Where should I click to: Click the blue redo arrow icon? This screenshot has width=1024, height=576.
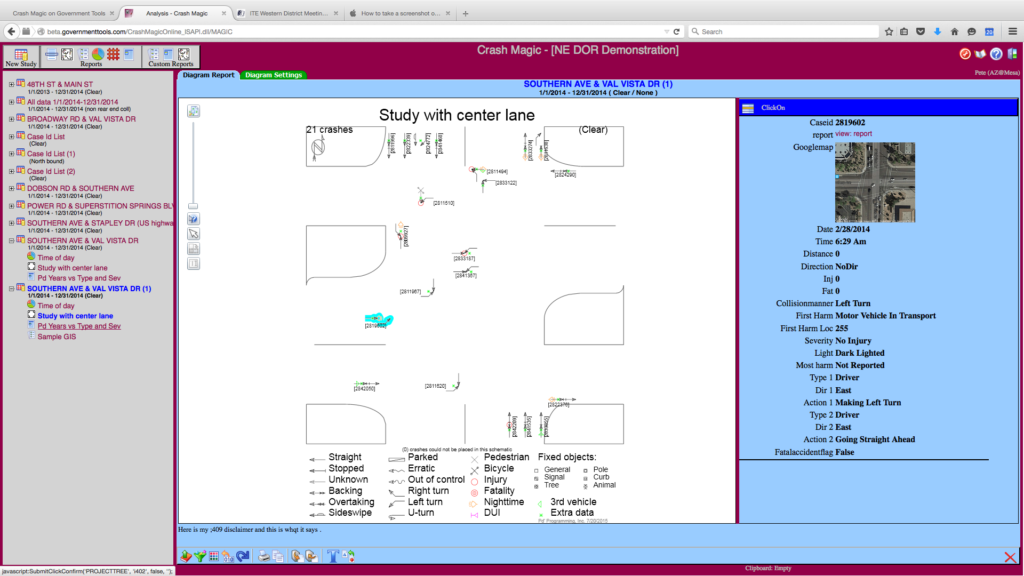point(243,556)
